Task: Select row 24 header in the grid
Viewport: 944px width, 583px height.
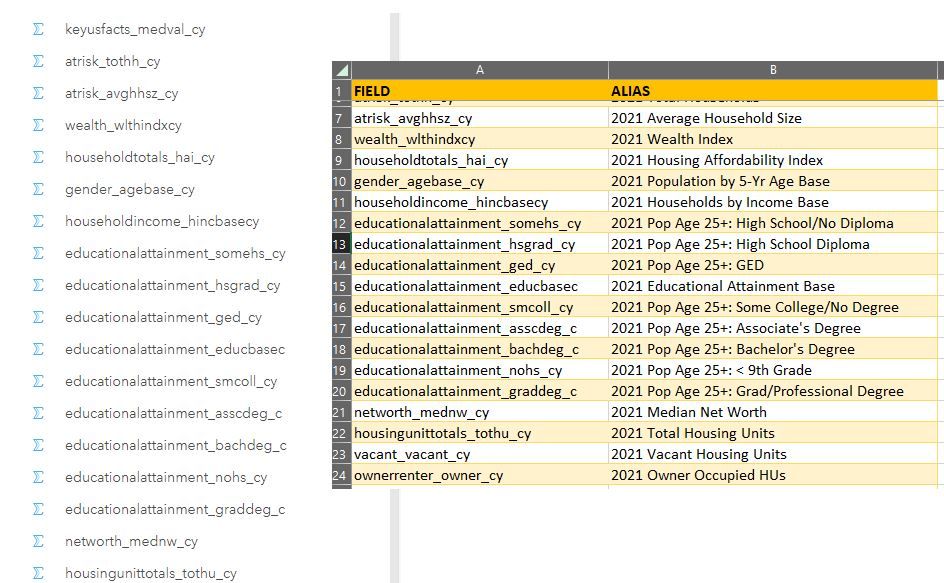Action: pyautogui.click(x=341, y=475)
